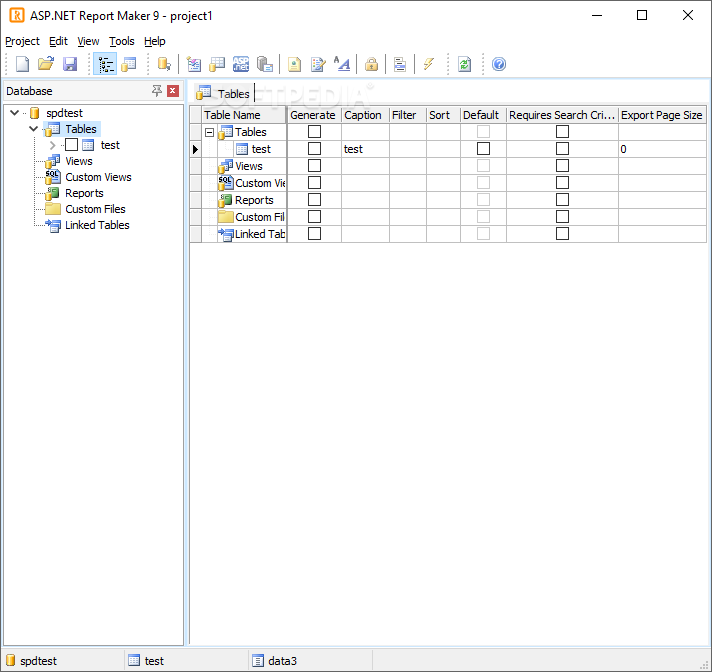Open the Help menu
The width and height of the screenshot is (712, 672).
(155, 41)
